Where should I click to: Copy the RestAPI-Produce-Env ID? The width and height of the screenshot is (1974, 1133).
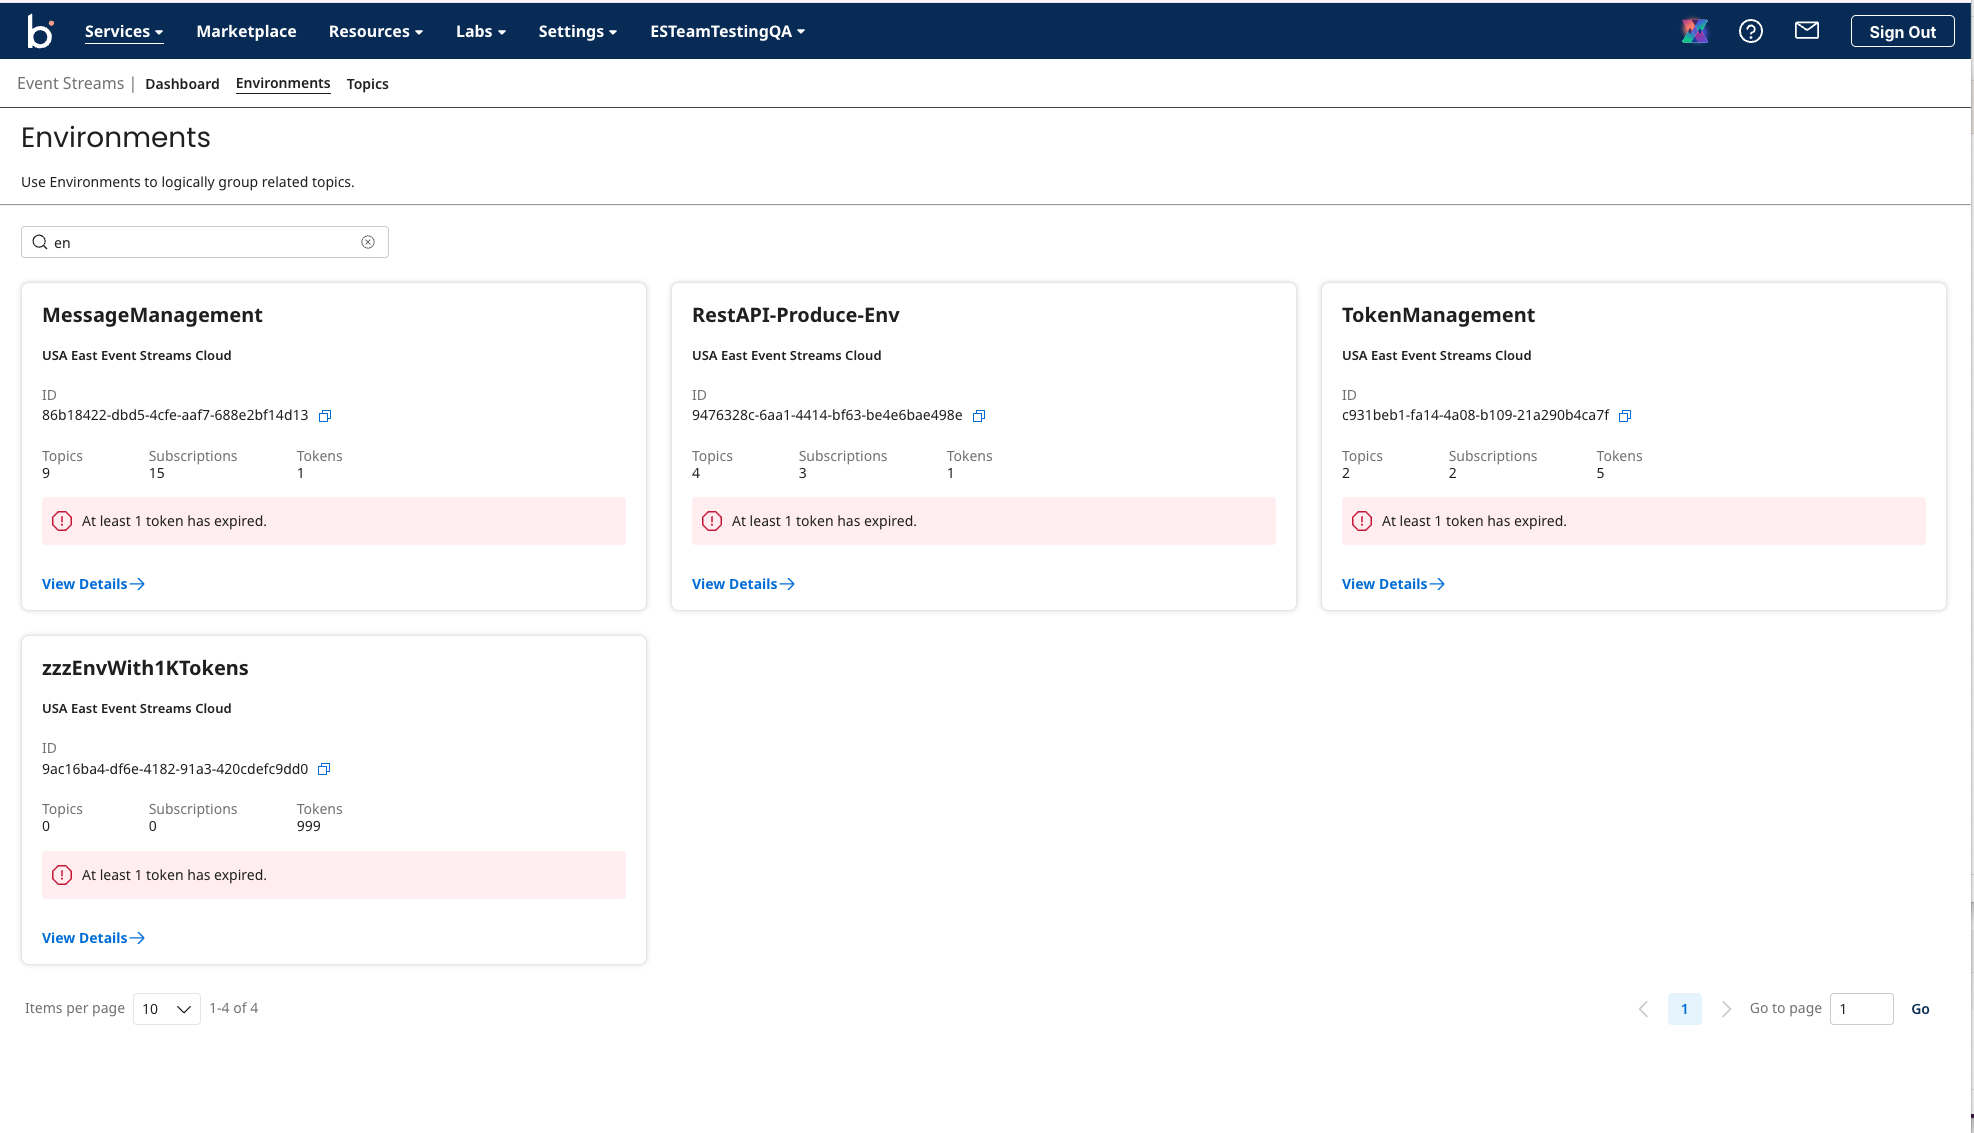979,416
